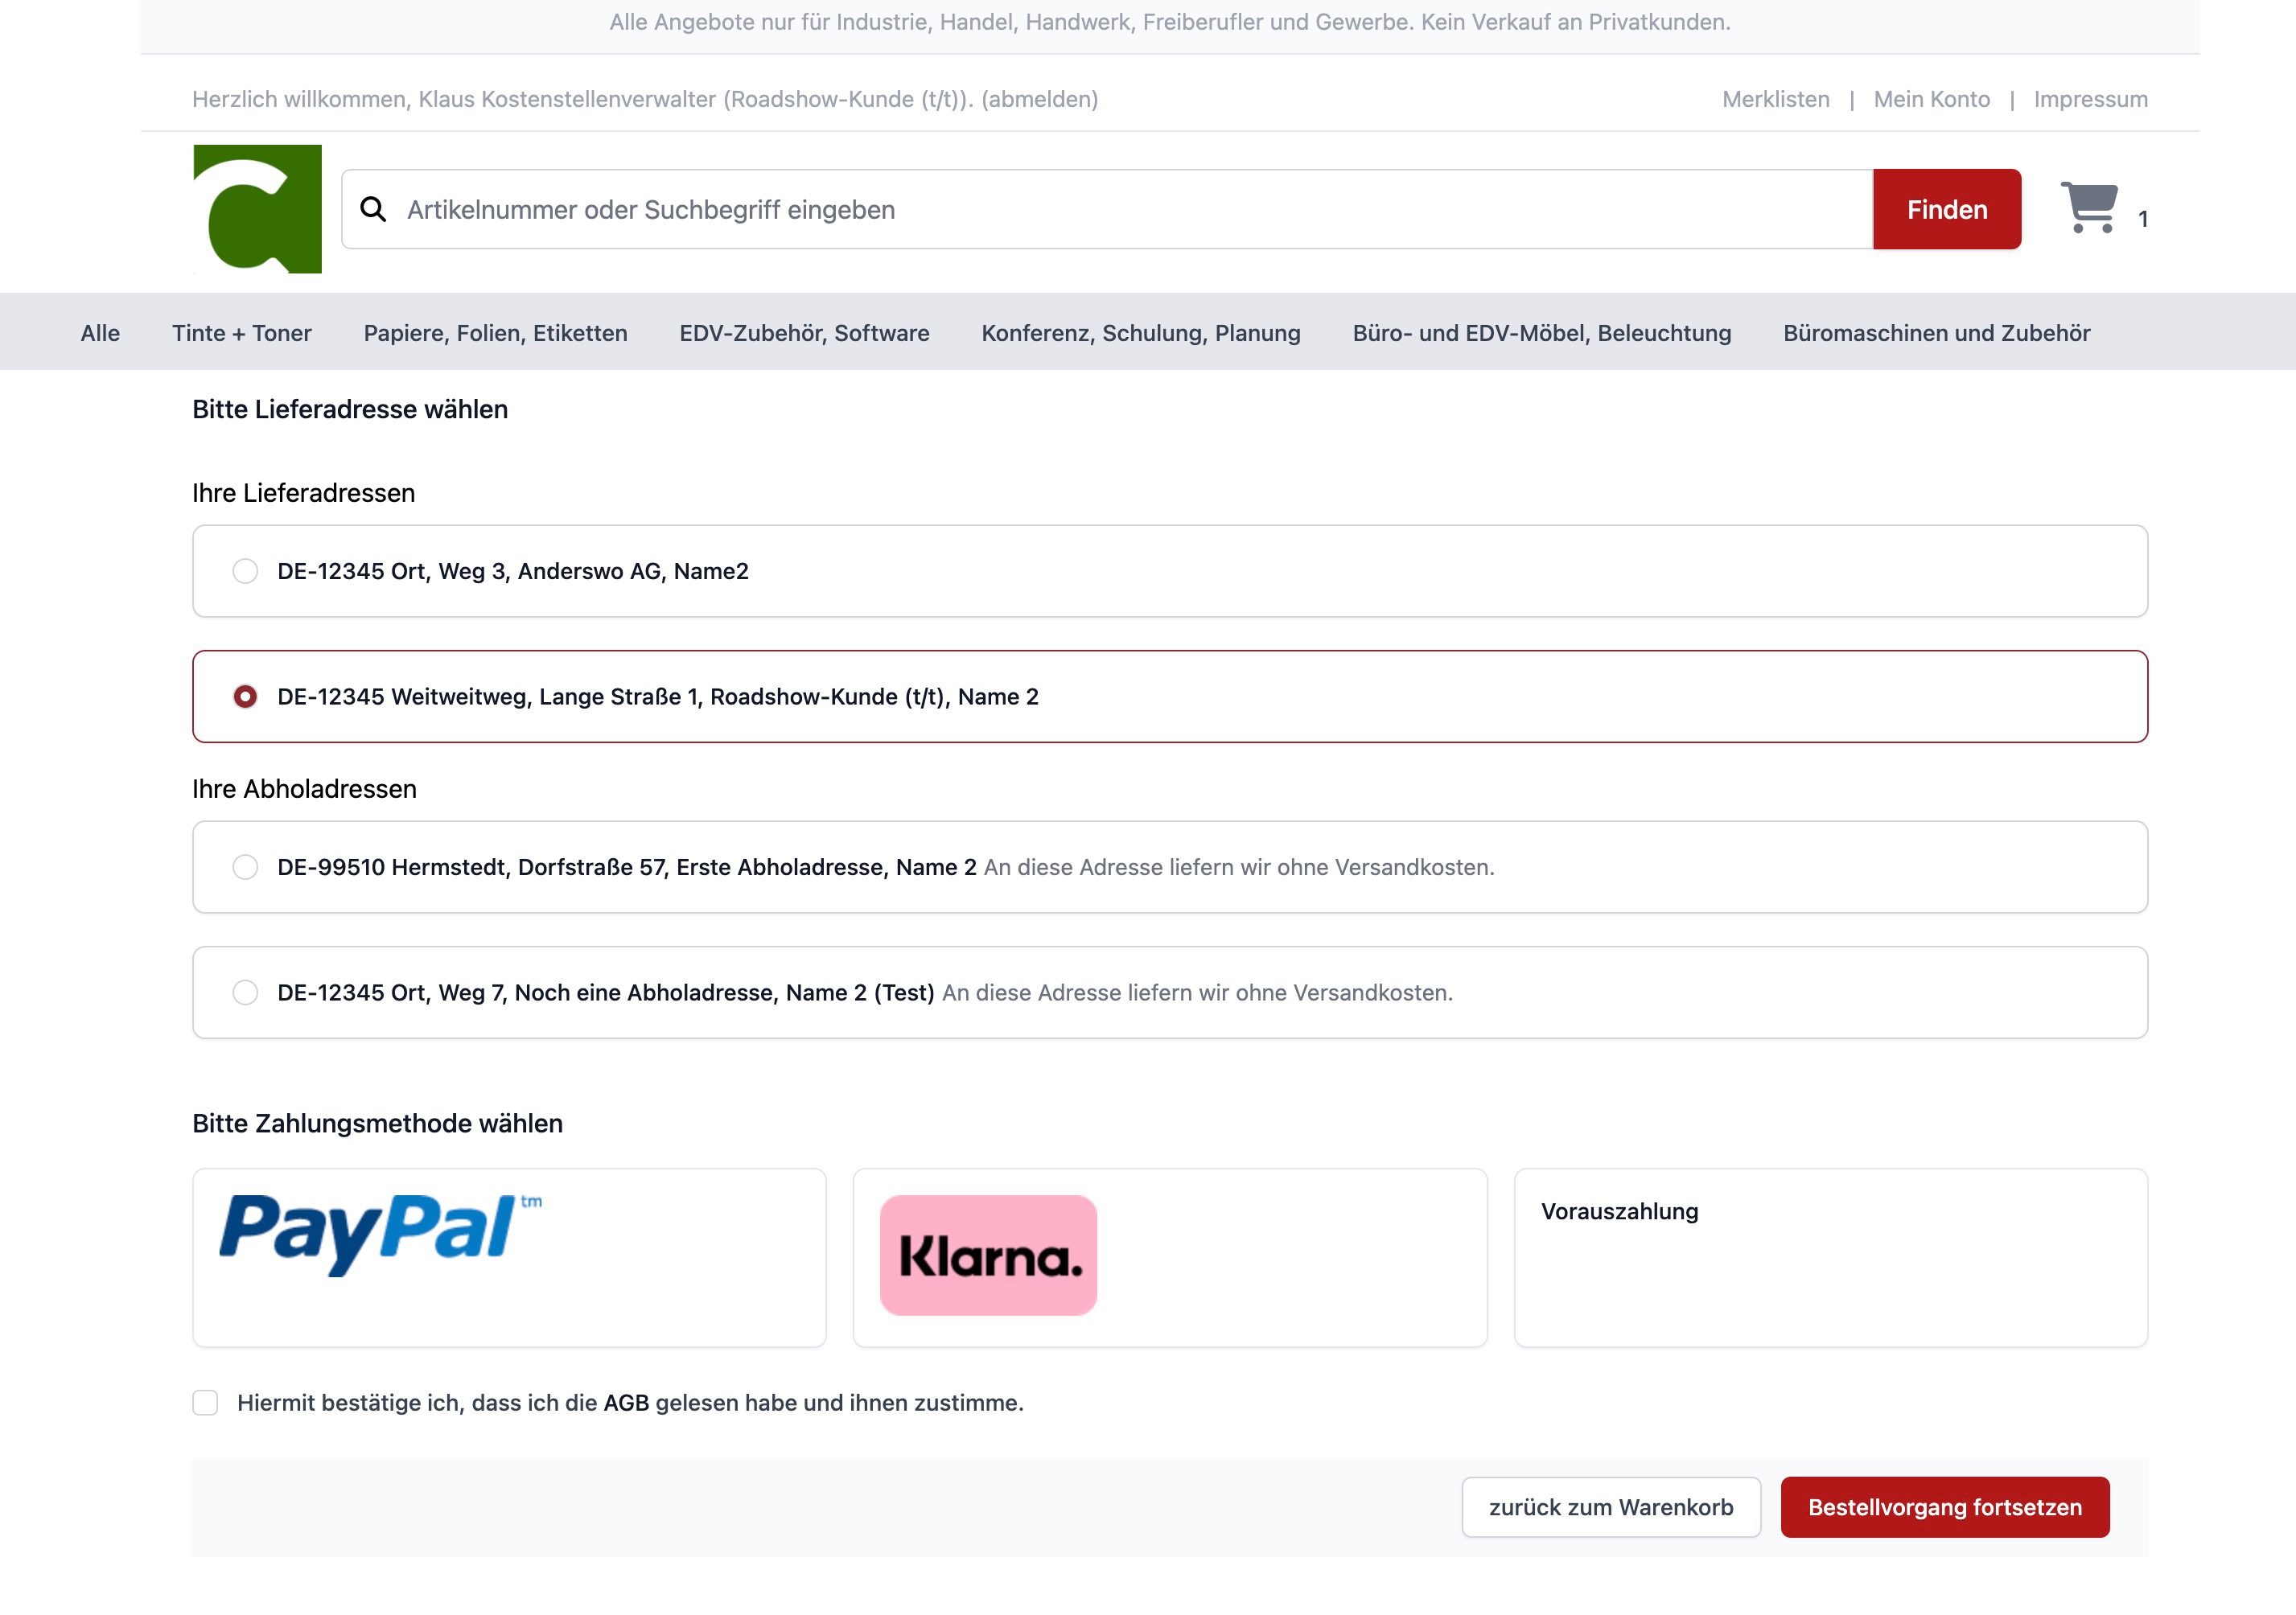Click the magnifier search icon
The height and width of the screenshot is (1615, 2296).
373,209
